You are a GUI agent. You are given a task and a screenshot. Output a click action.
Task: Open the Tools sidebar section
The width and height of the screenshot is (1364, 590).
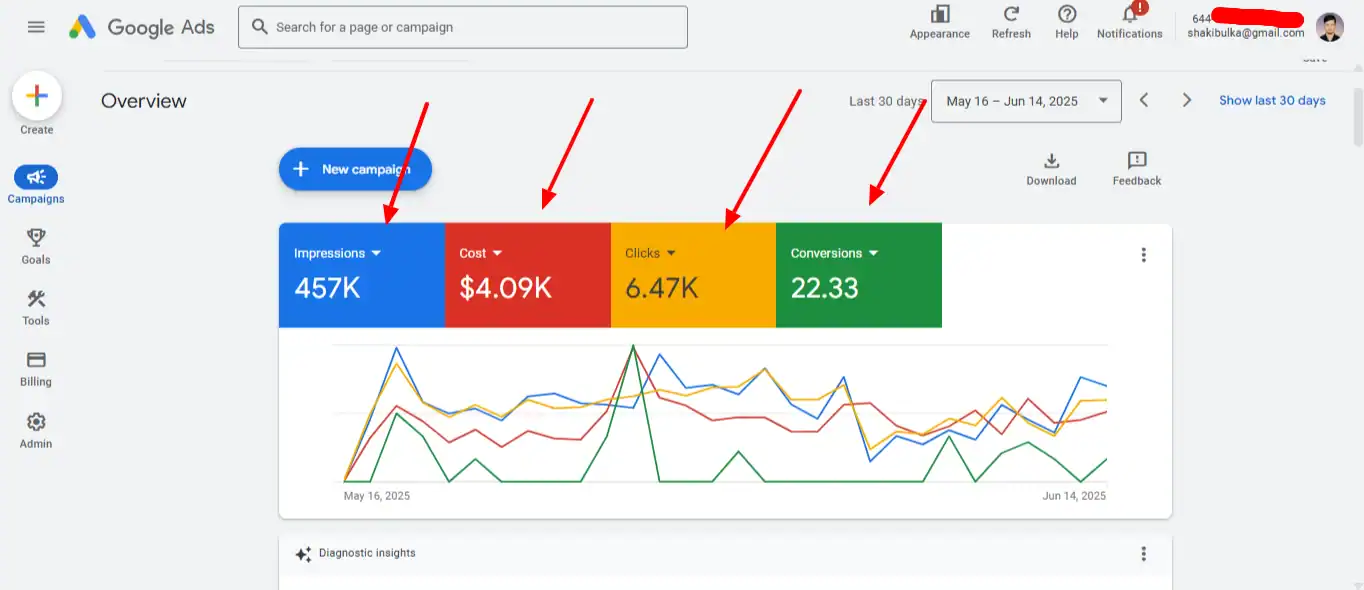click(x=36, y=306)
